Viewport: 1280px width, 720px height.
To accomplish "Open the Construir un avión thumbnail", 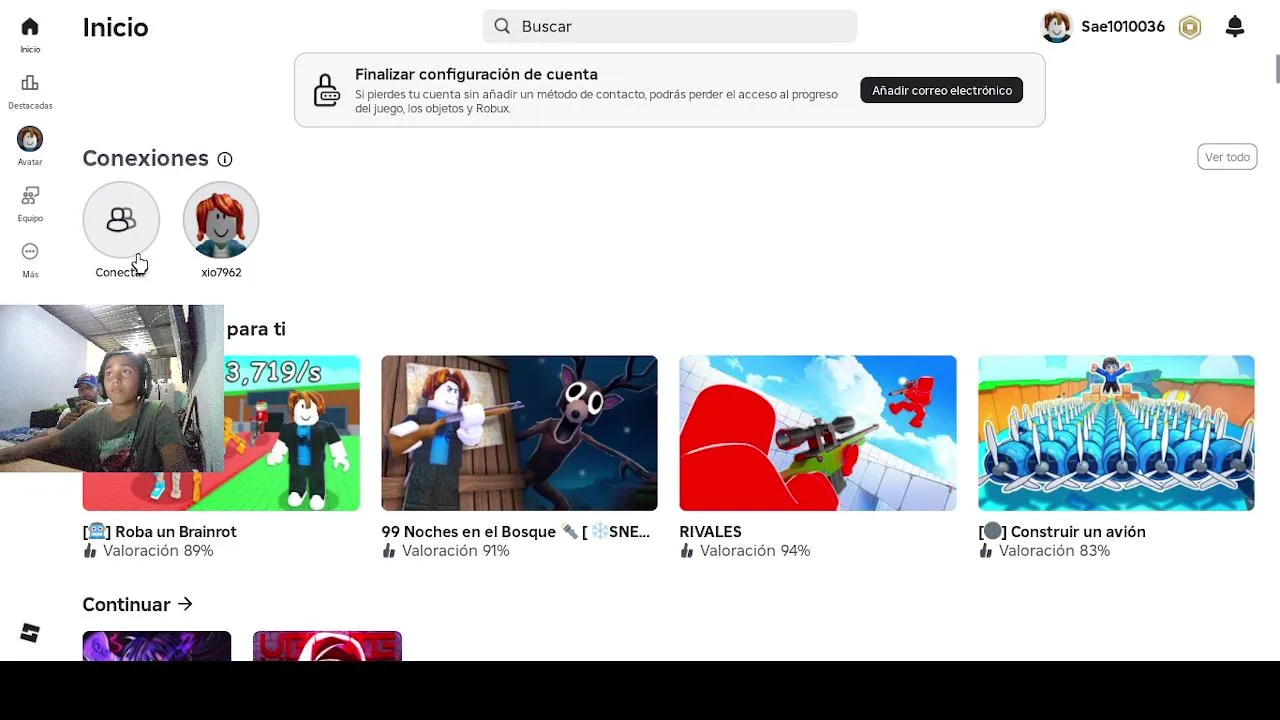I will click(1116, 433).
